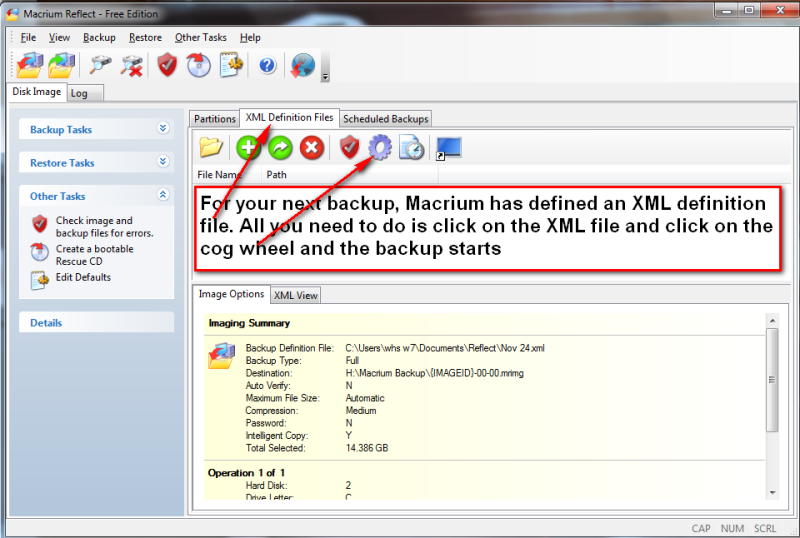Click the File Name column header
800x538 pixels.
(x=227, y=175)
